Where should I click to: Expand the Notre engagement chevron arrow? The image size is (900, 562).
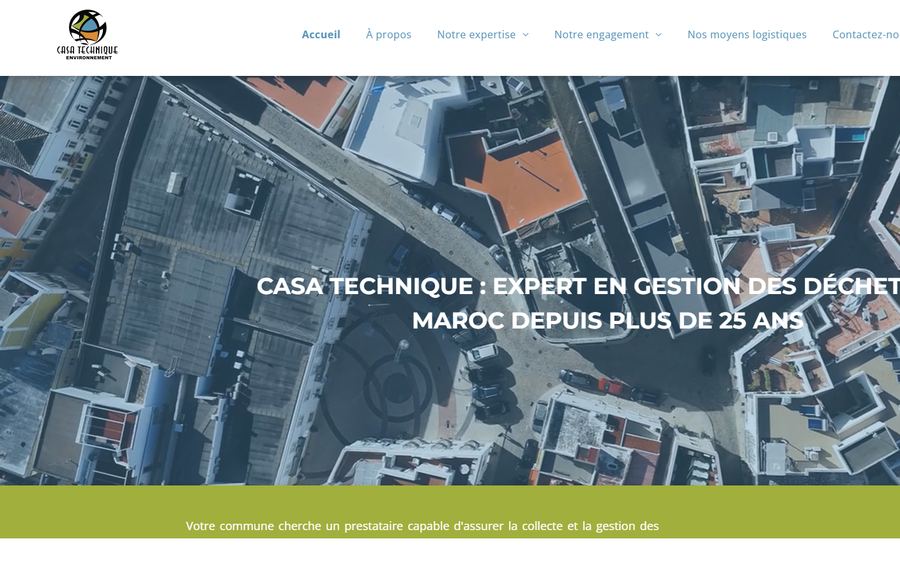(x=658, y=35)
